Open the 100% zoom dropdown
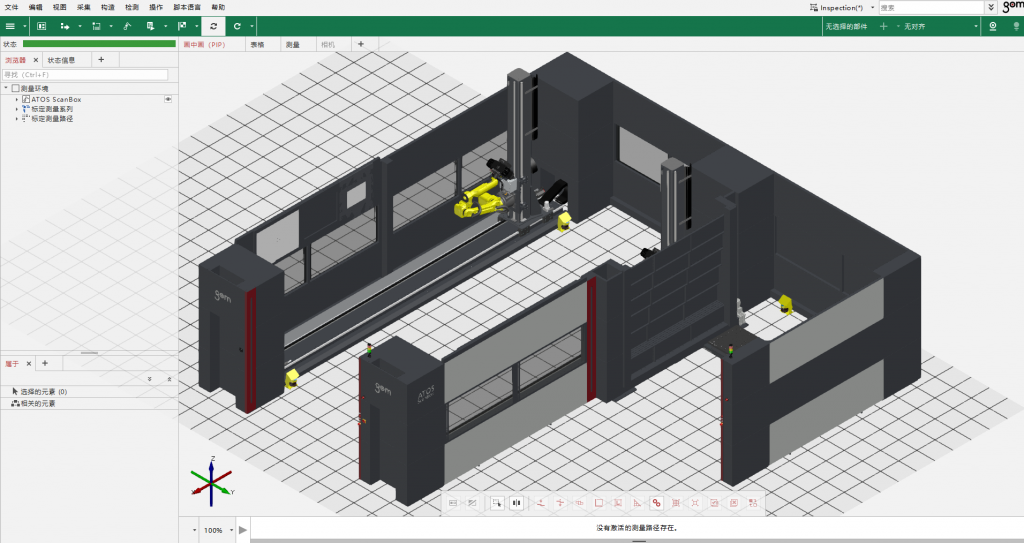Viewport: 1024px width, 543px height. click(231, 530)
